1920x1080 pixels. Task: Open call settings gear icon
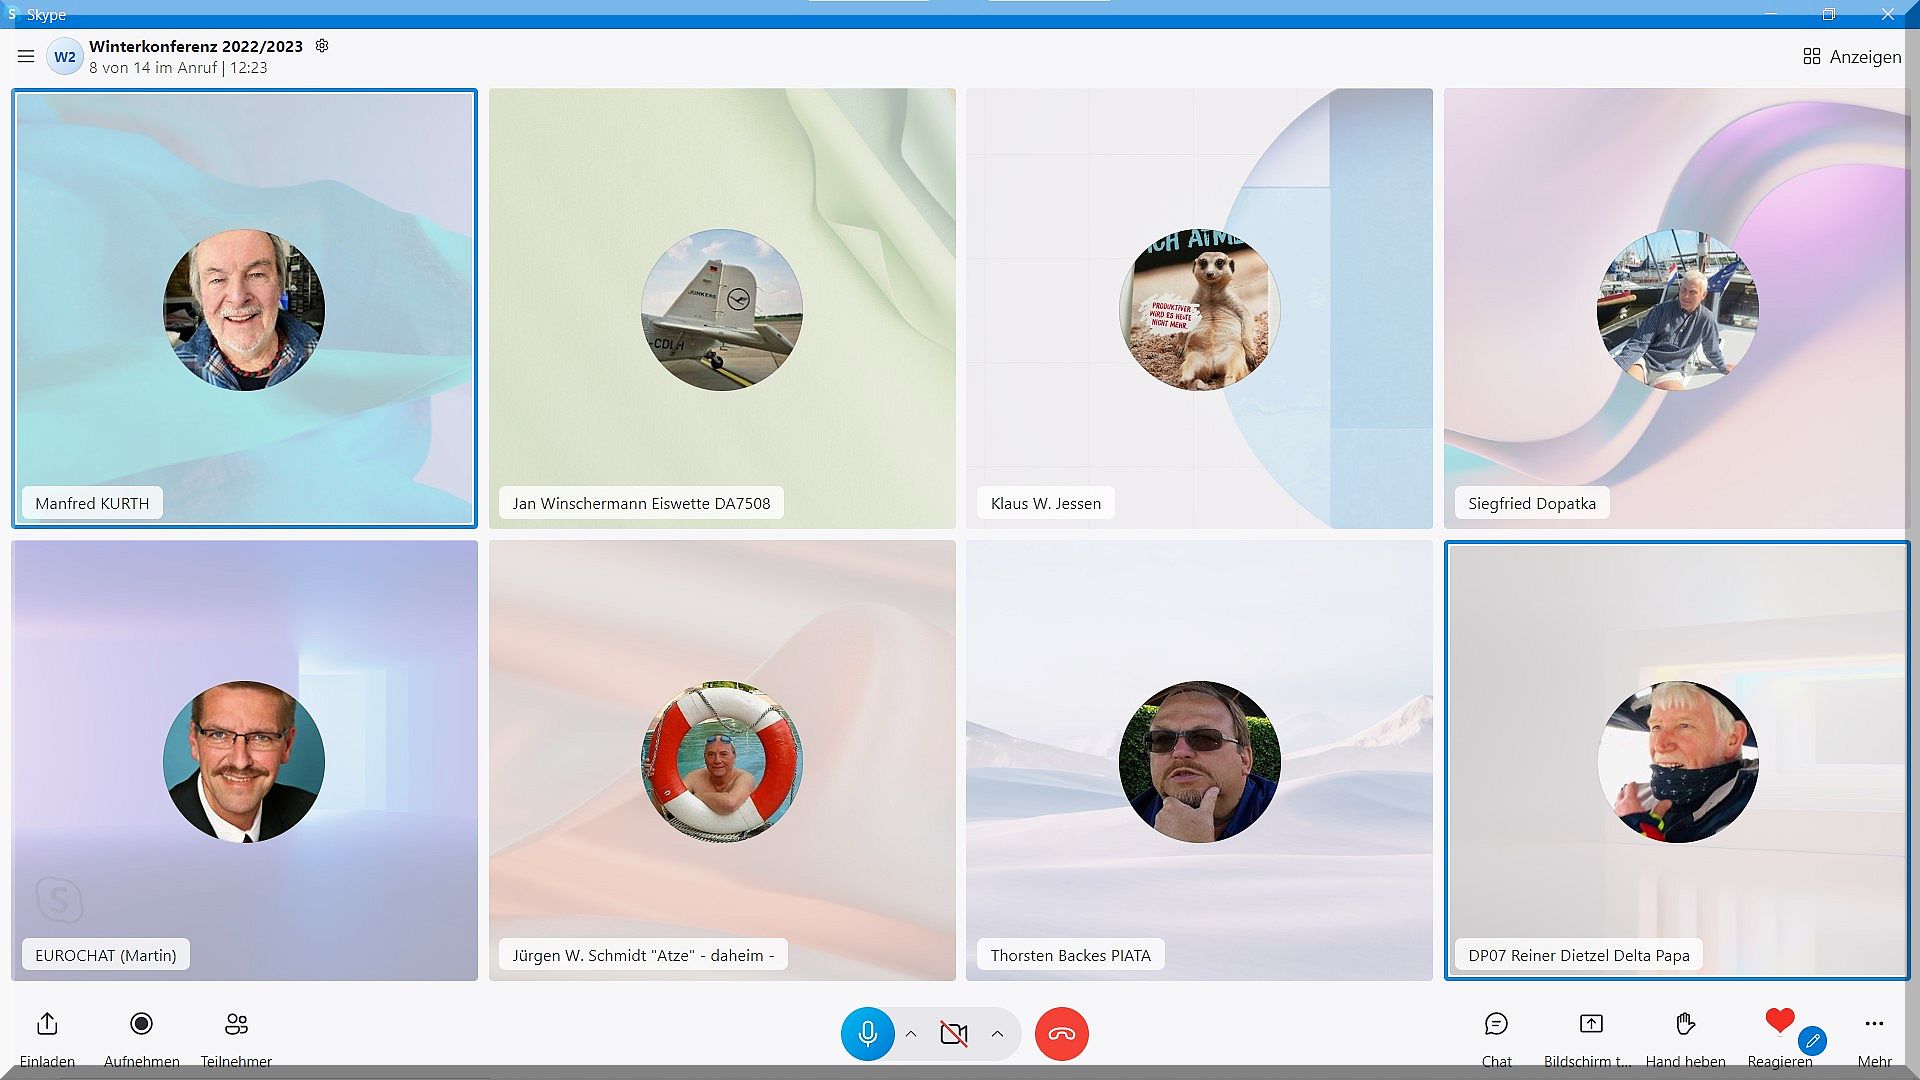[322, 46]
